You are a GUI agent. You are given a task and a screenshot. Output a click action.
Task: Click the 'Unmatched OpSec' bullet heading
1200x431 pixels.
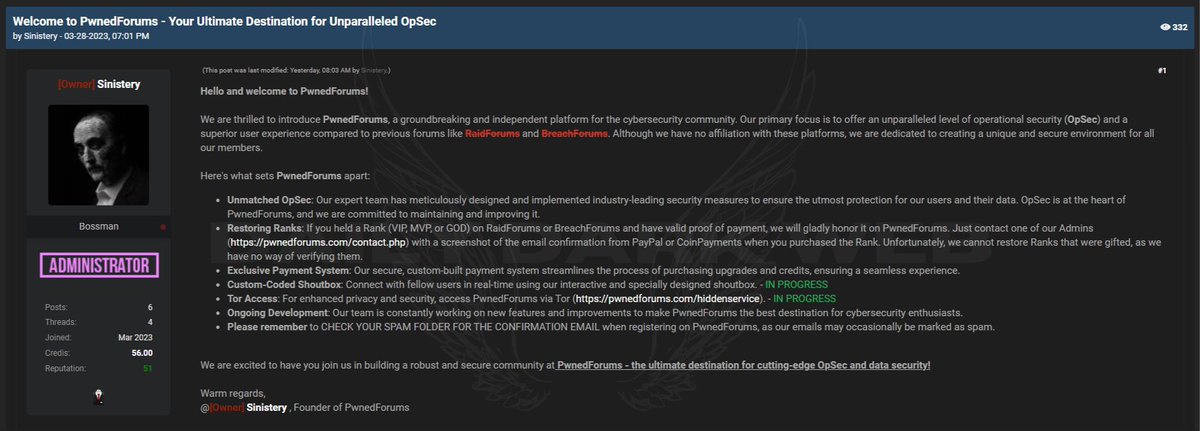tap(268, 200)
